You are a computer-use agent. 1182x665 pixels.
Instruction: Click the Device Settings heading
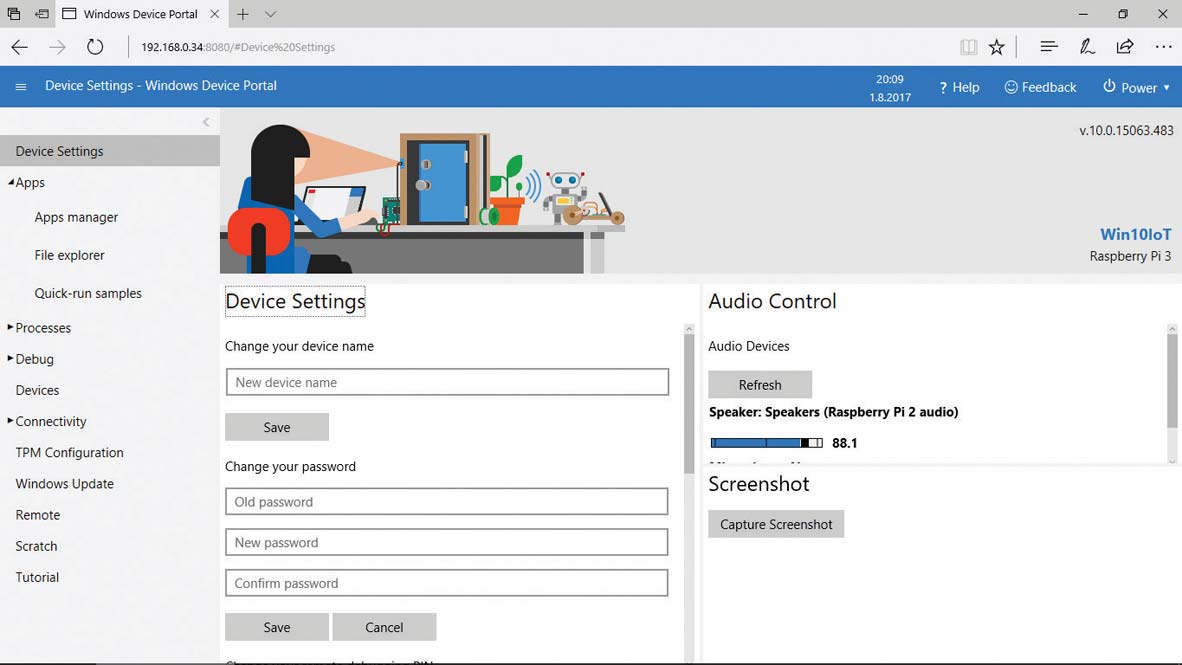point(295,301)
